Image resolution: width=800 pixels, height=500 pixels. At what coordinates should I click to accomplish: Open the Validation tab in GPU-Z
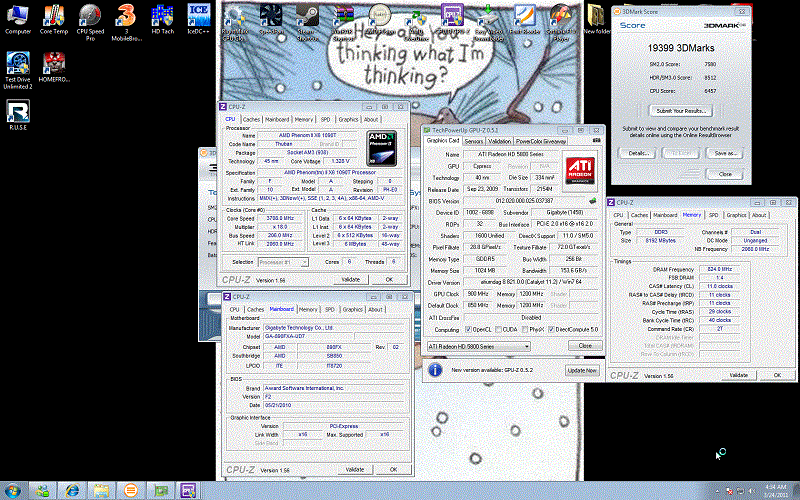(499, 141)
